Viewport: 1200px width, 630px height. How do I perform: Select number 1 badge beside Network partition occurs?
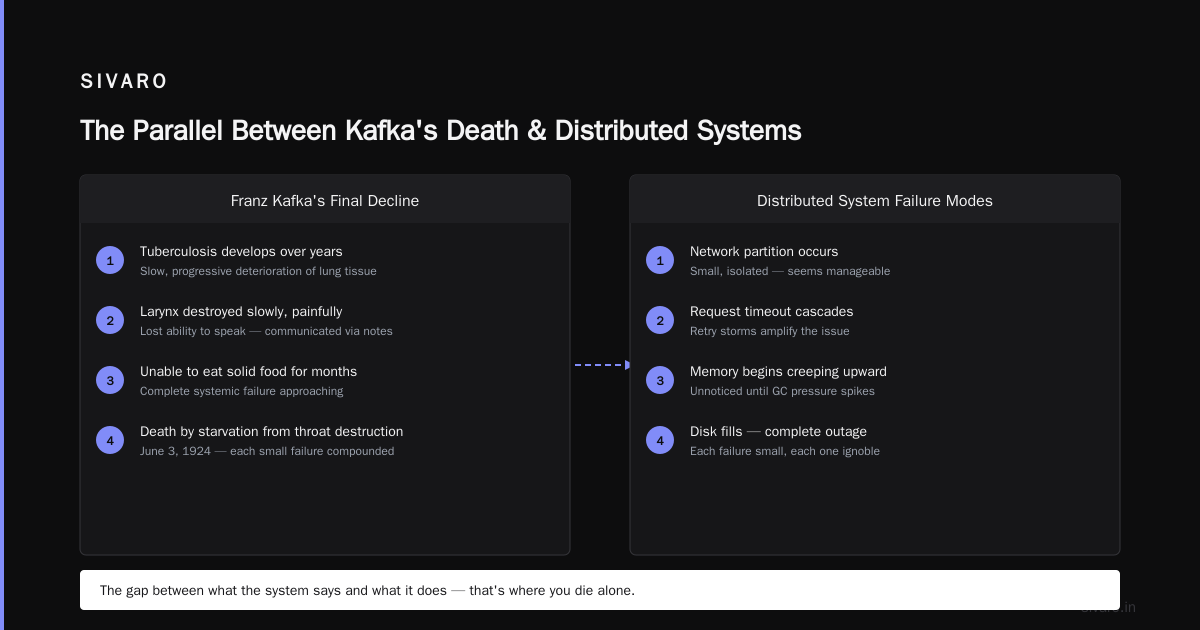(660, 260)
